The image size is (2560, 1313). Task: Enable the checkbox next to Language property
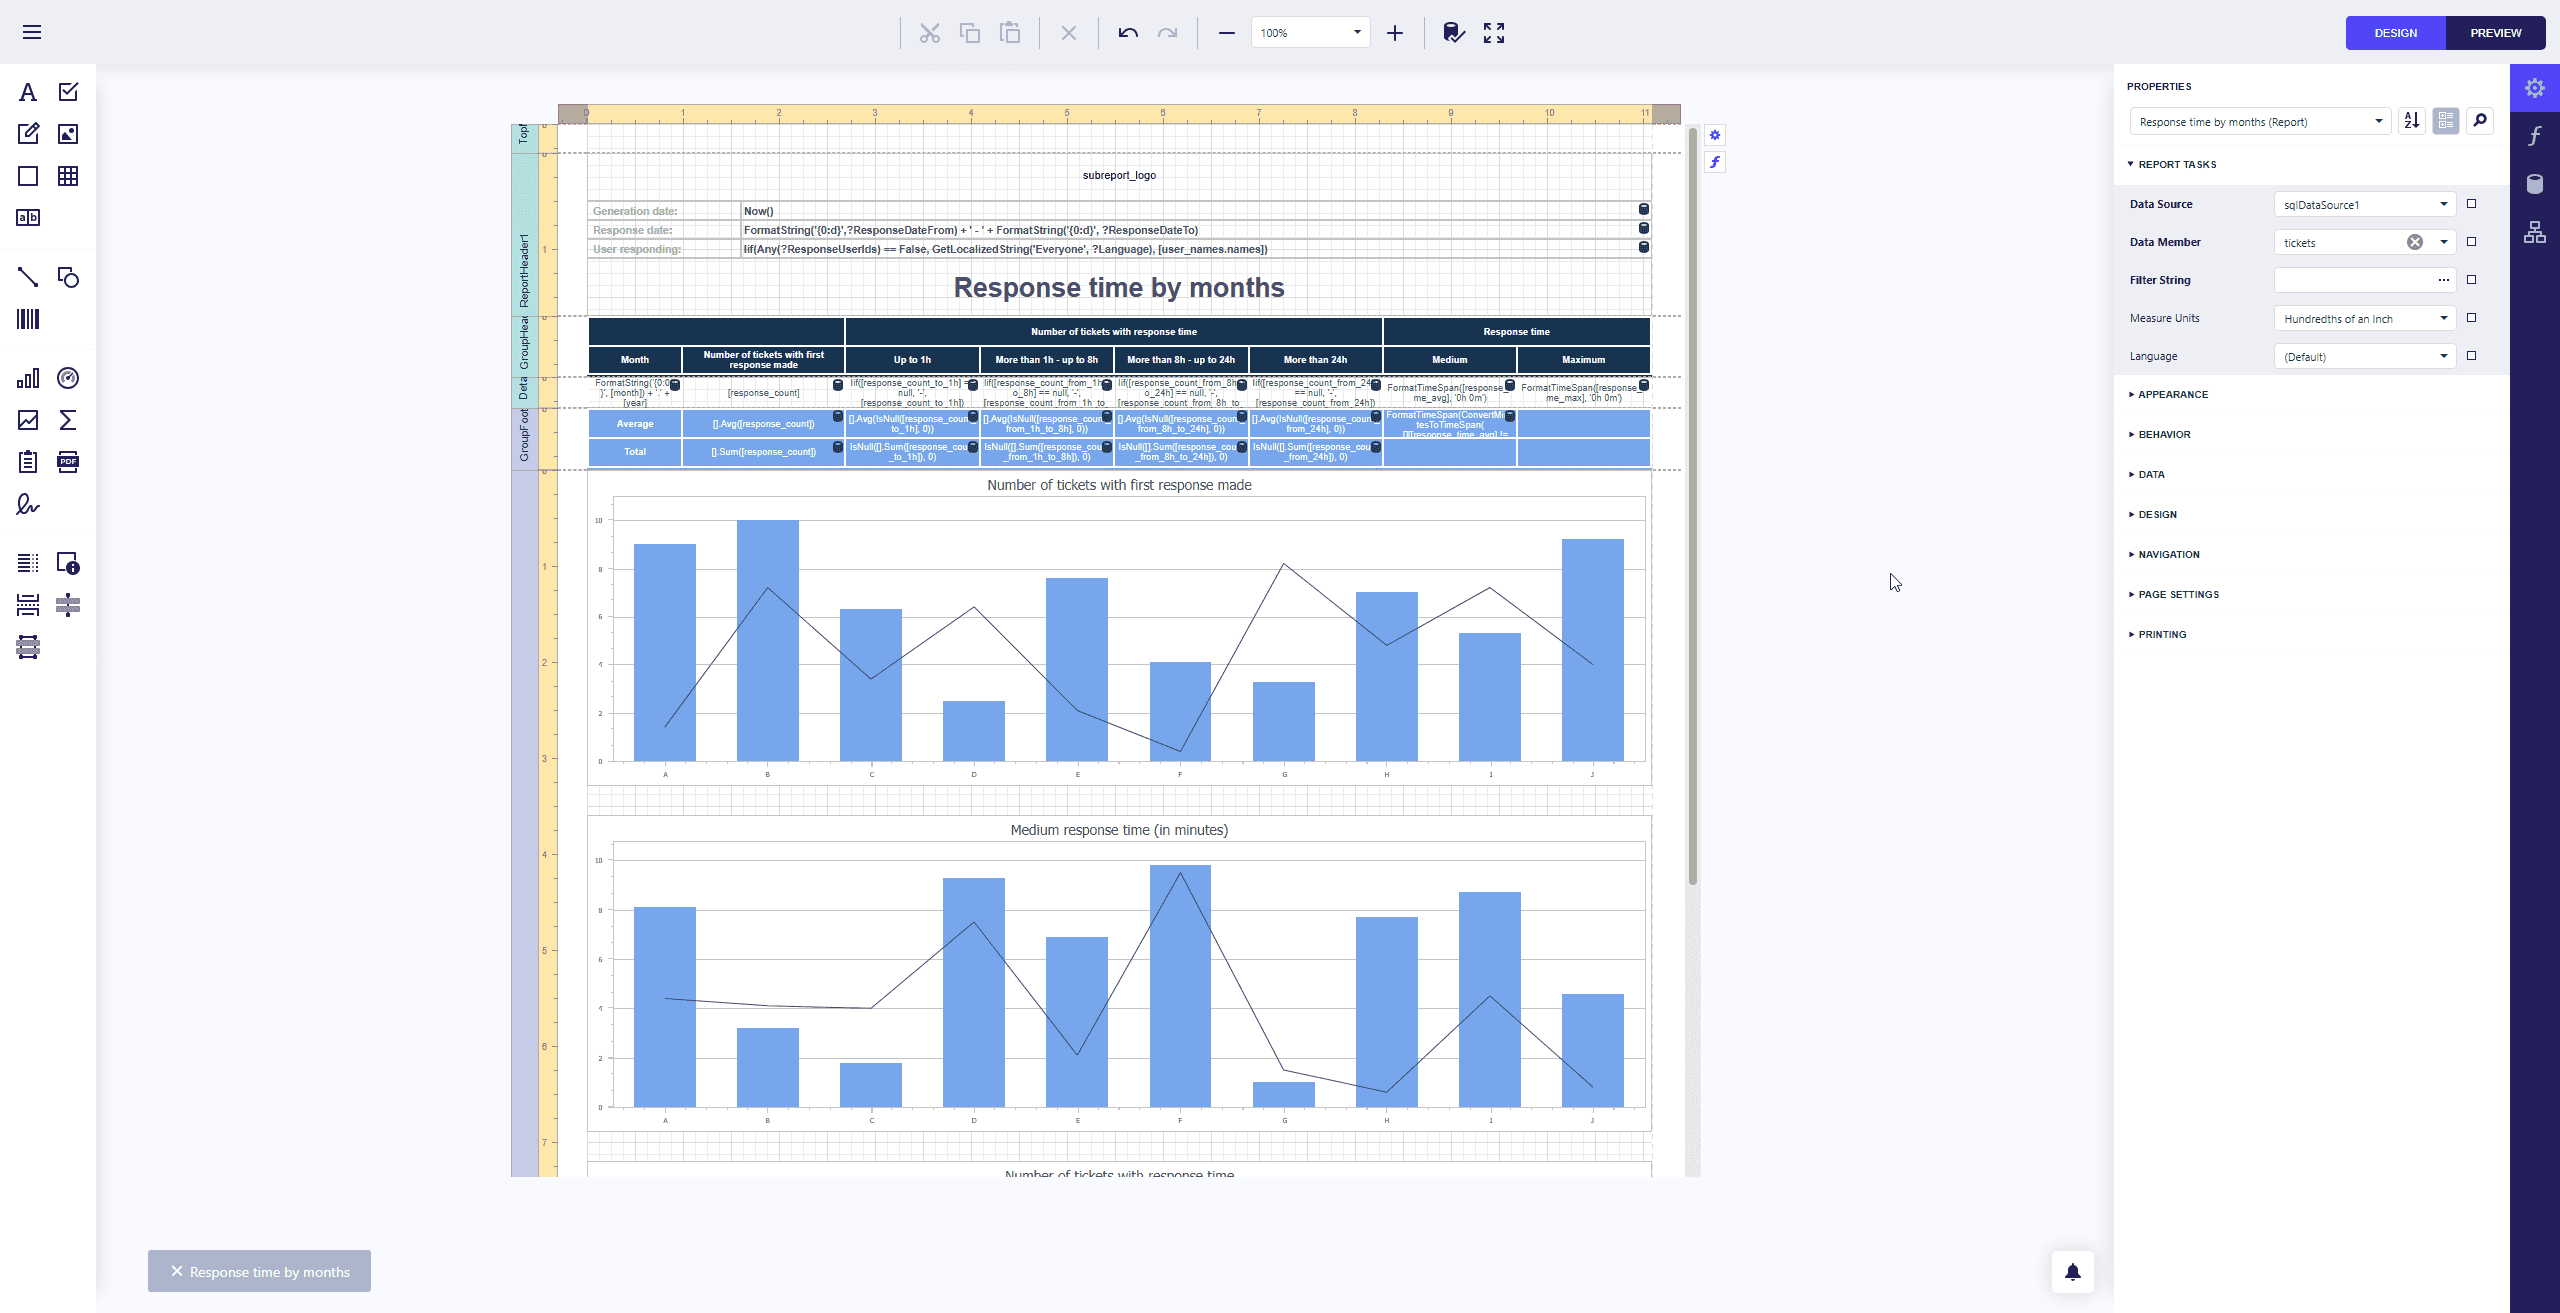2472,356
